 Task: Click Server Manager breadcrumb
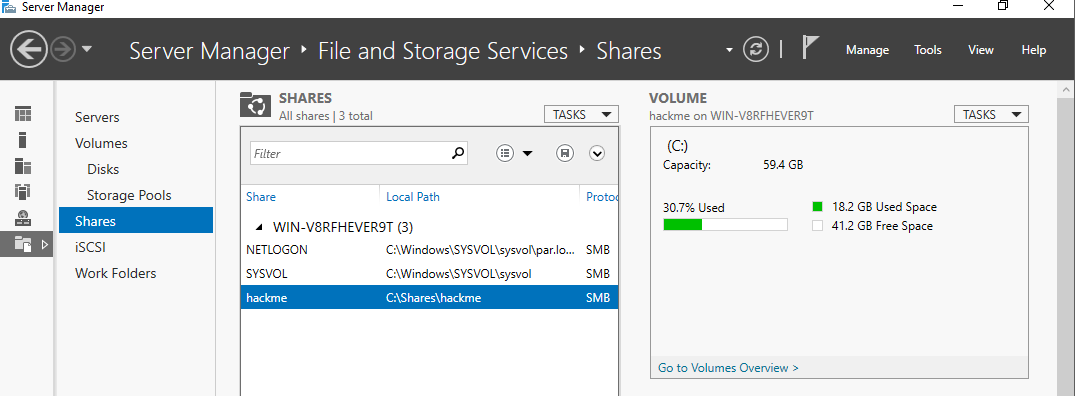pos(210,51)
